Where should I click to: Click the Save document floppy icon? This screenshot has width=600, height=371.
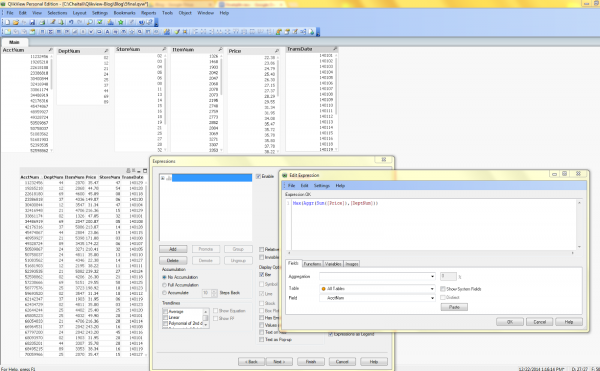33,22
